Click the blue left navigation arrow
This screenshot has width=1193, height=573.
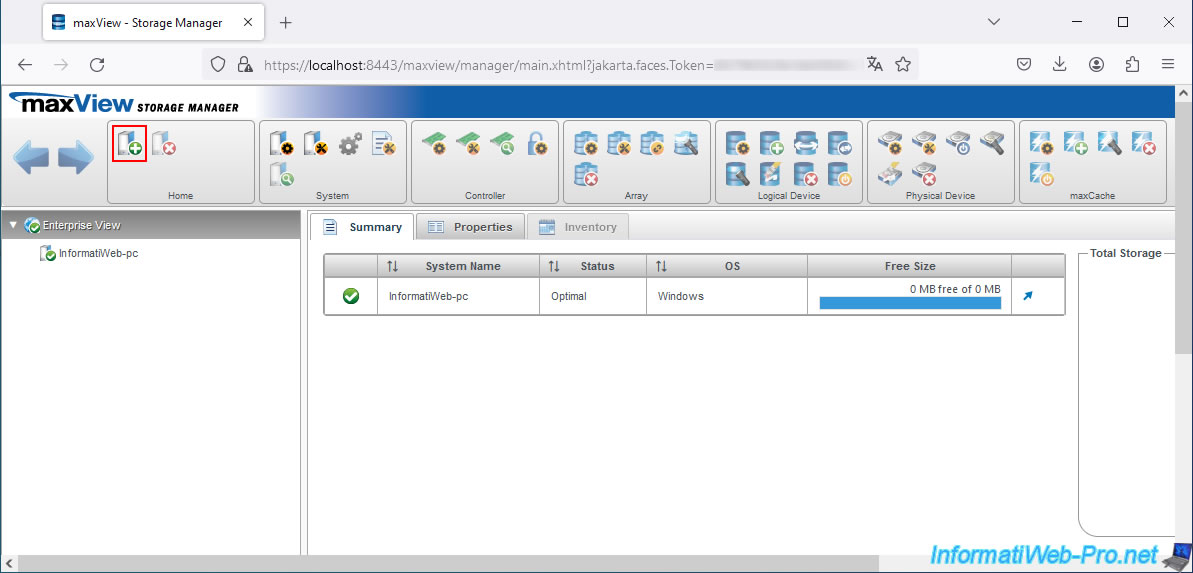pyautogui.click(x=30, y=159)
